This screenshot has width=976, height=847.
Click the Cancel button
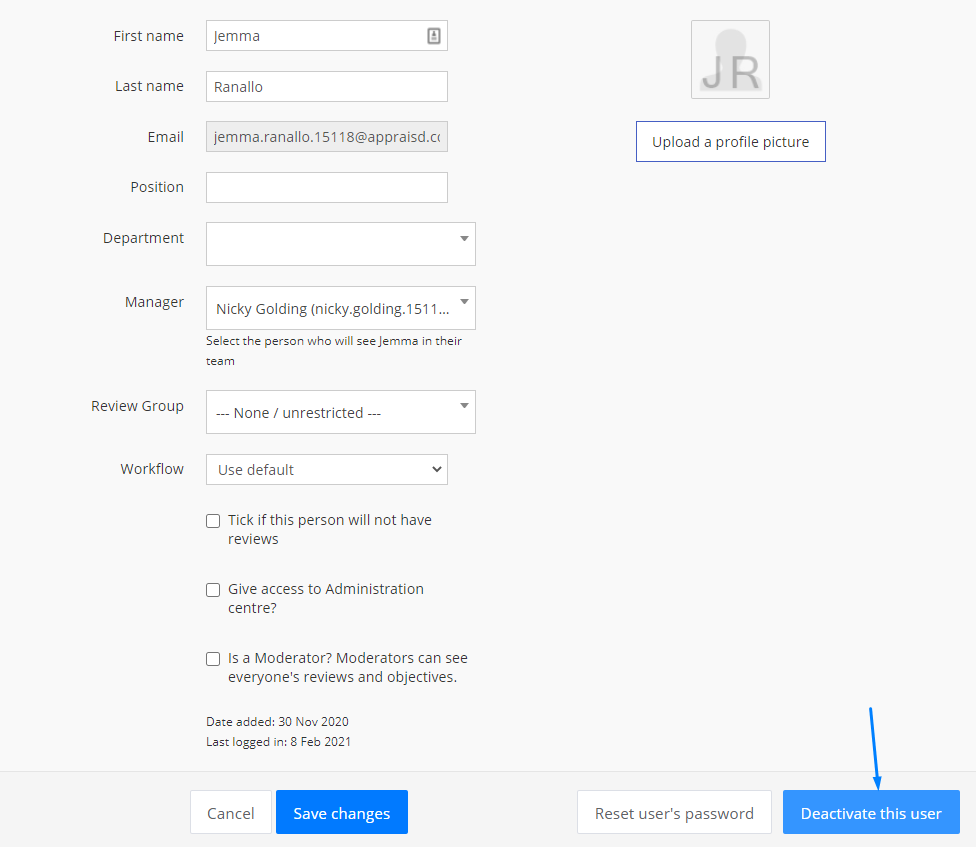coord(231,813)
